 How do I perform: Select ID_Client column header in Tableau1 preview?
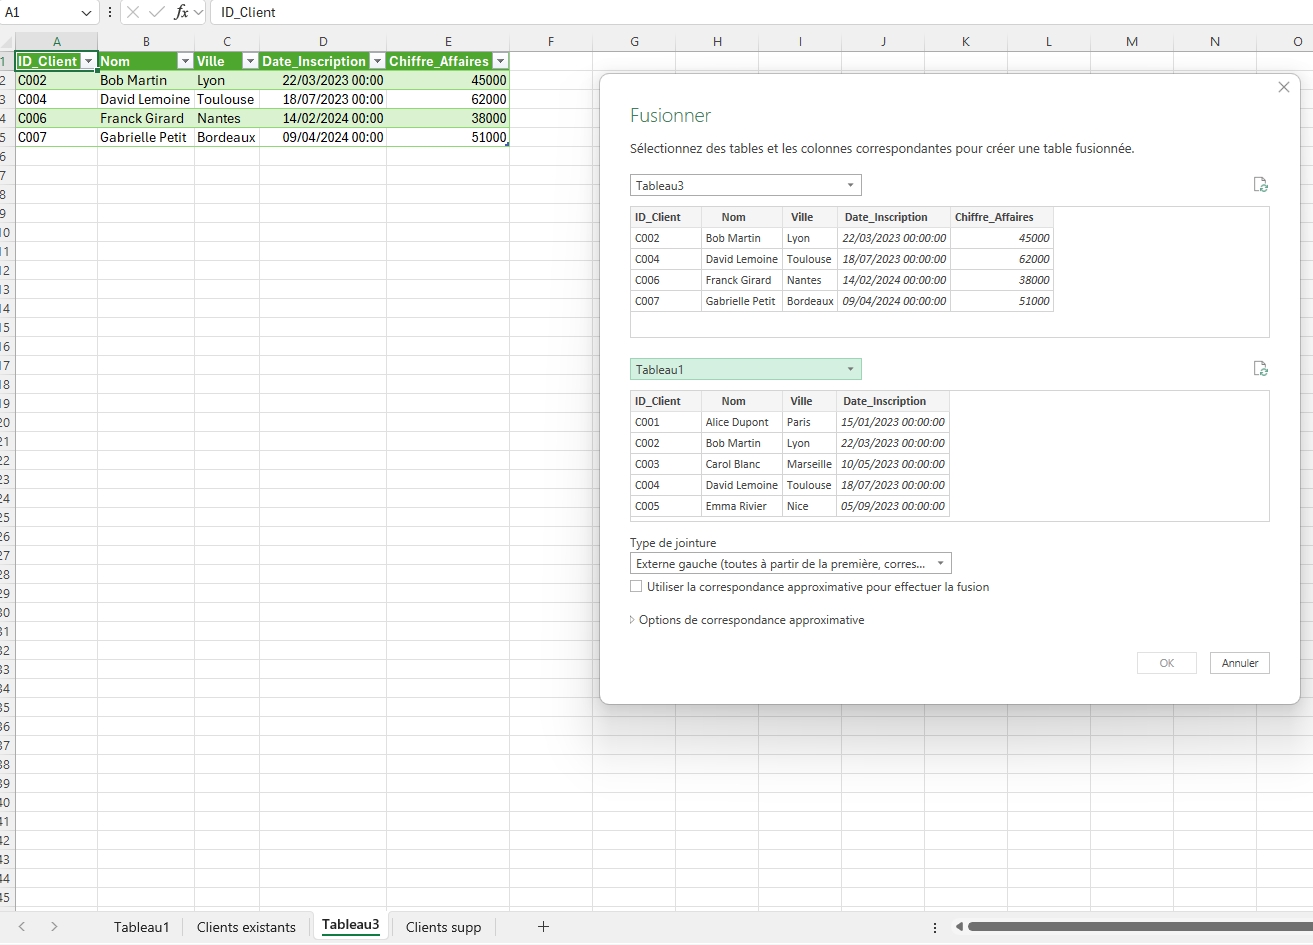[x=658, y=401]
